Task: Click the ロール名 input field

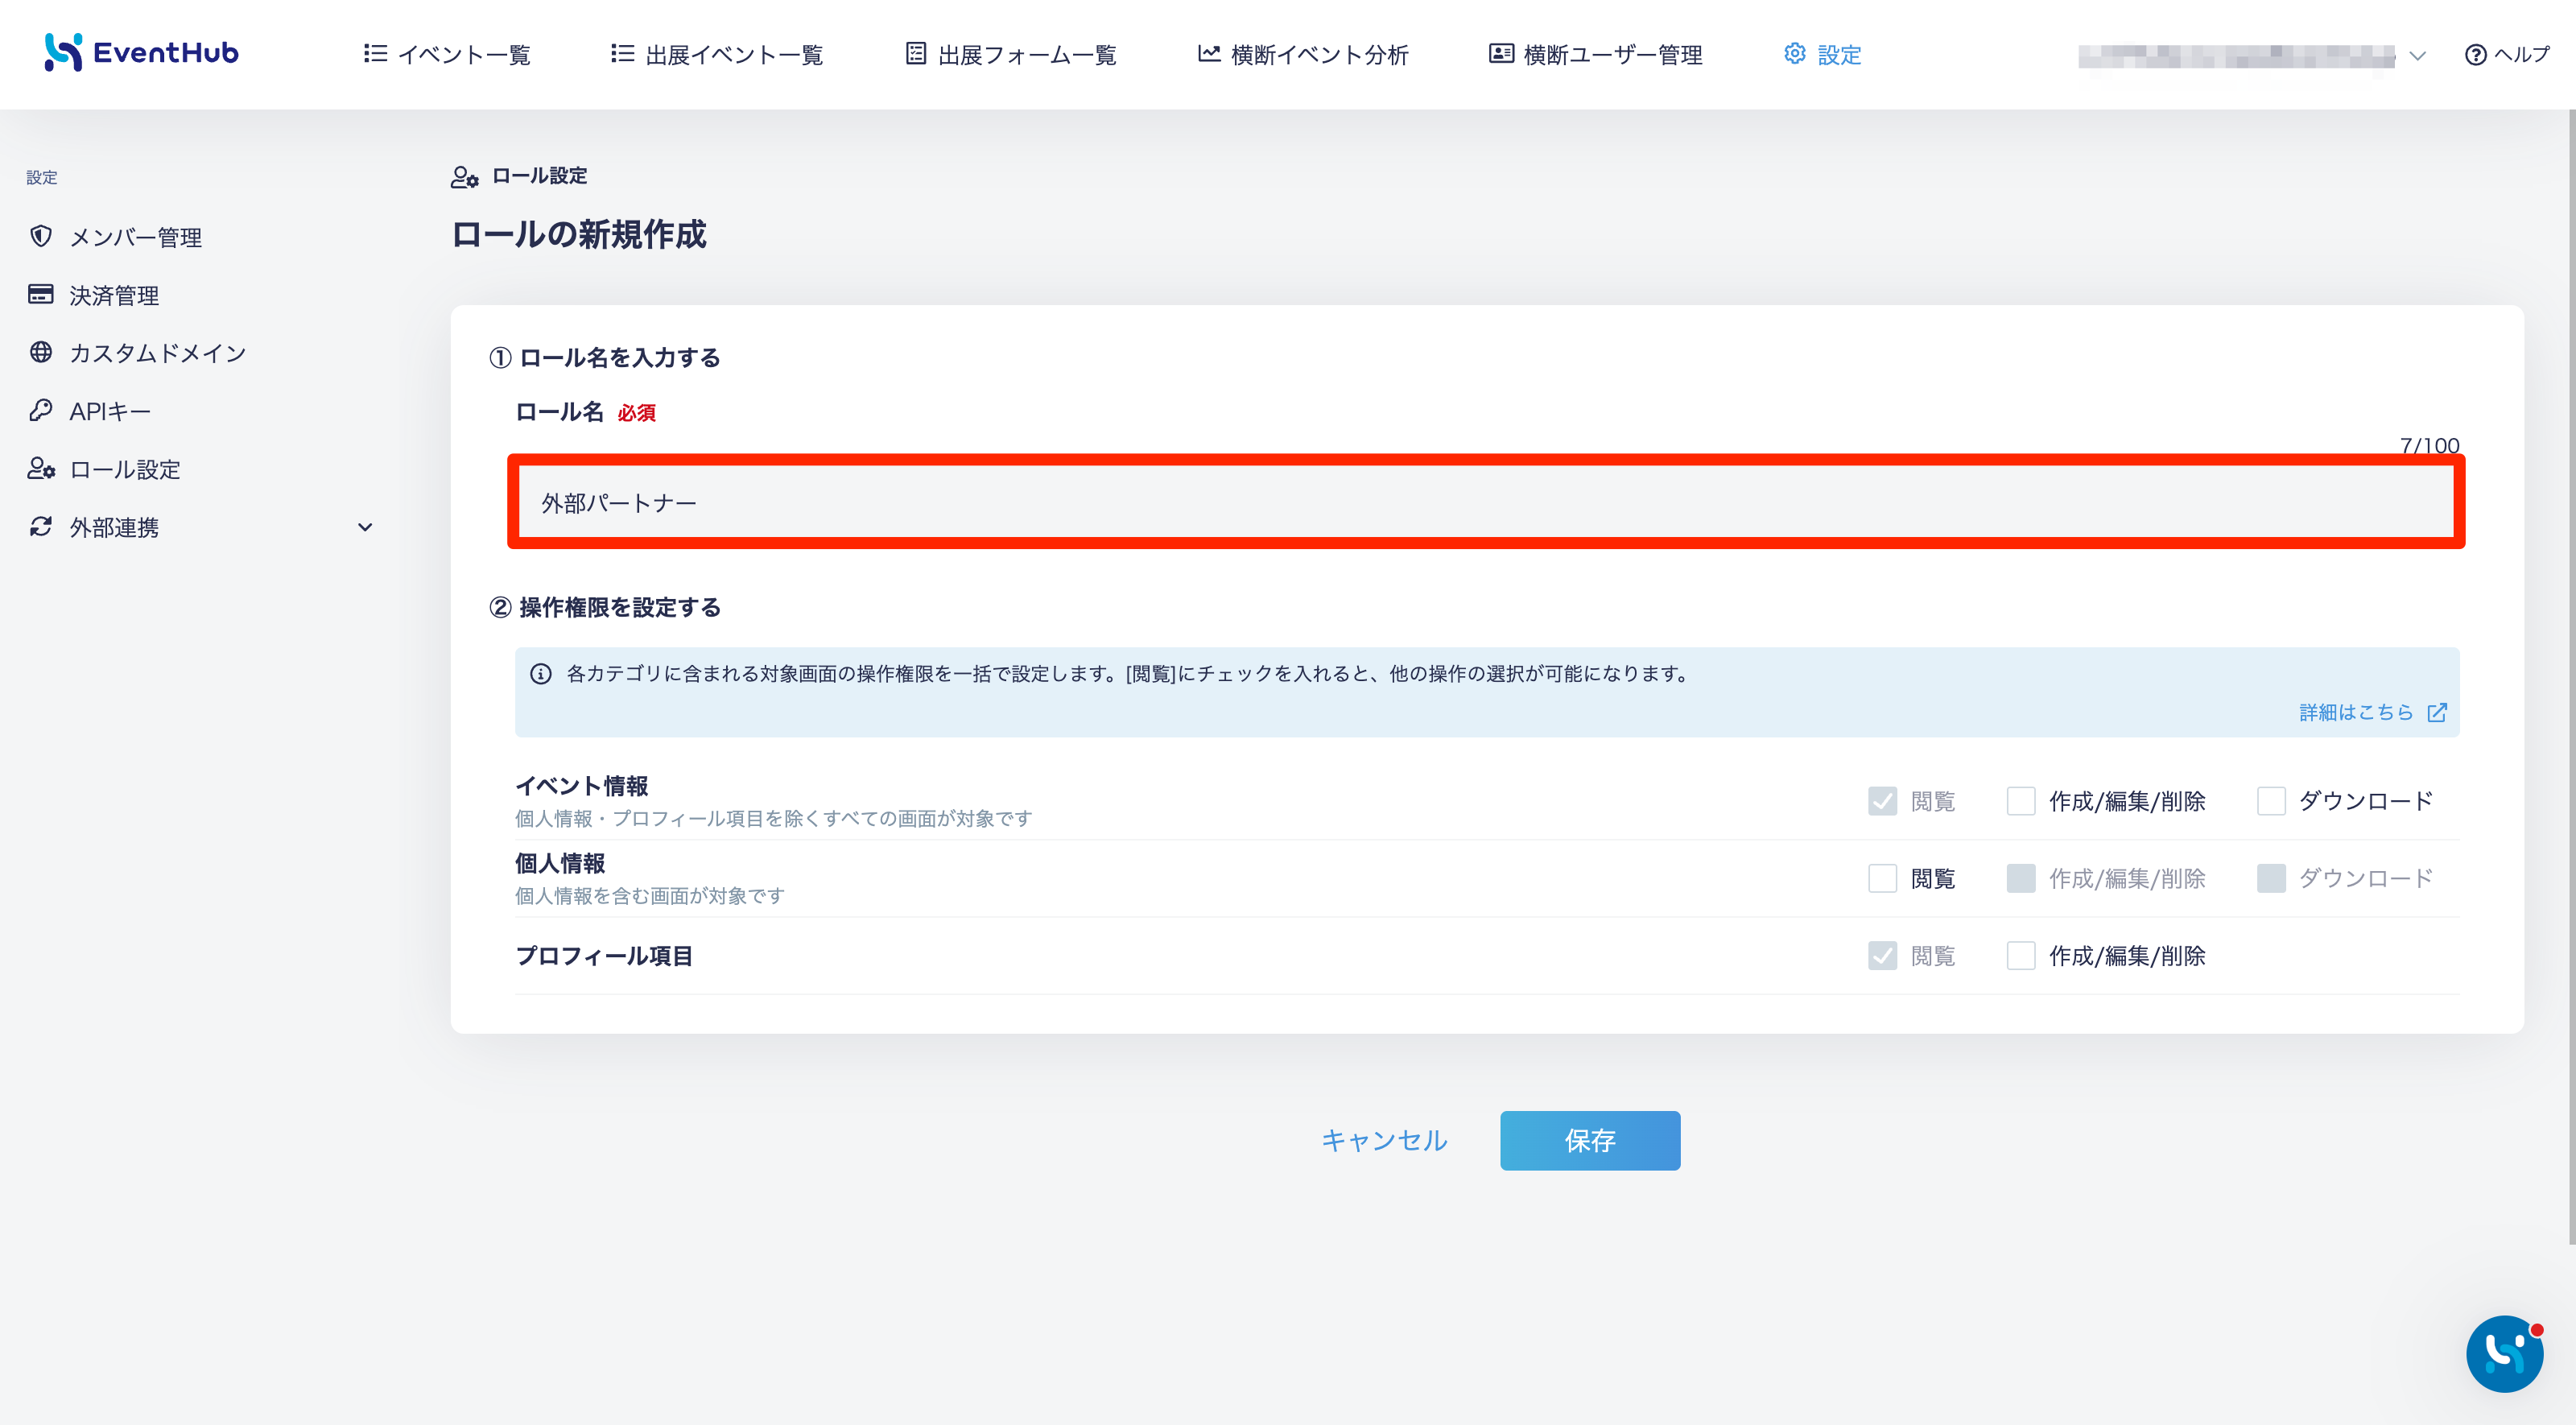Action: click(1486, 502)
